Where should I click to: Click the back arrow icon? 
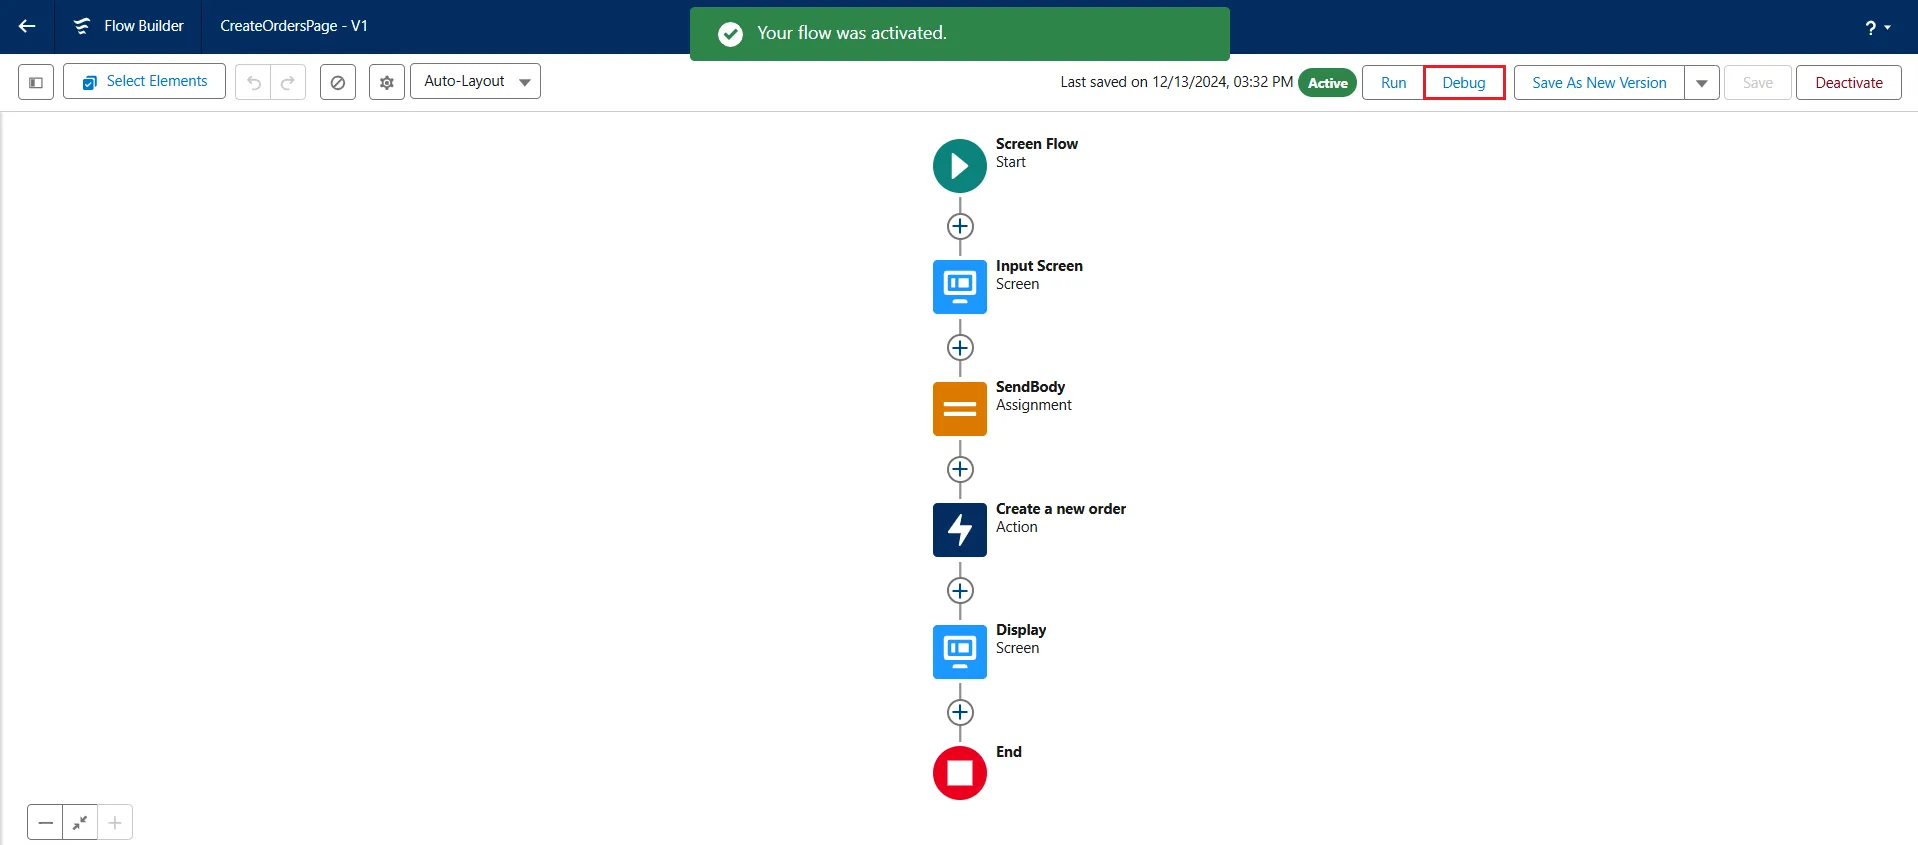tap(27, 26)
